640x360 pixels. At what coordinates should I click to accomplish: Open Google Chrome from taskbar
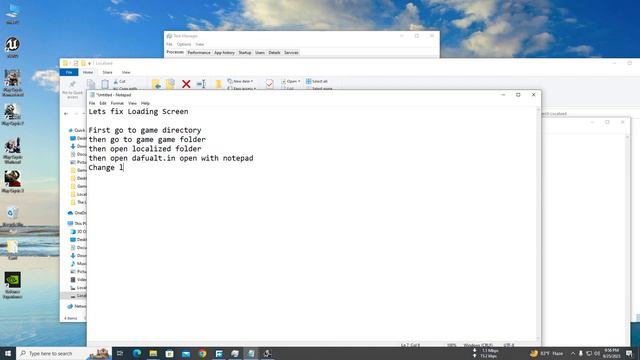[202, 353]
